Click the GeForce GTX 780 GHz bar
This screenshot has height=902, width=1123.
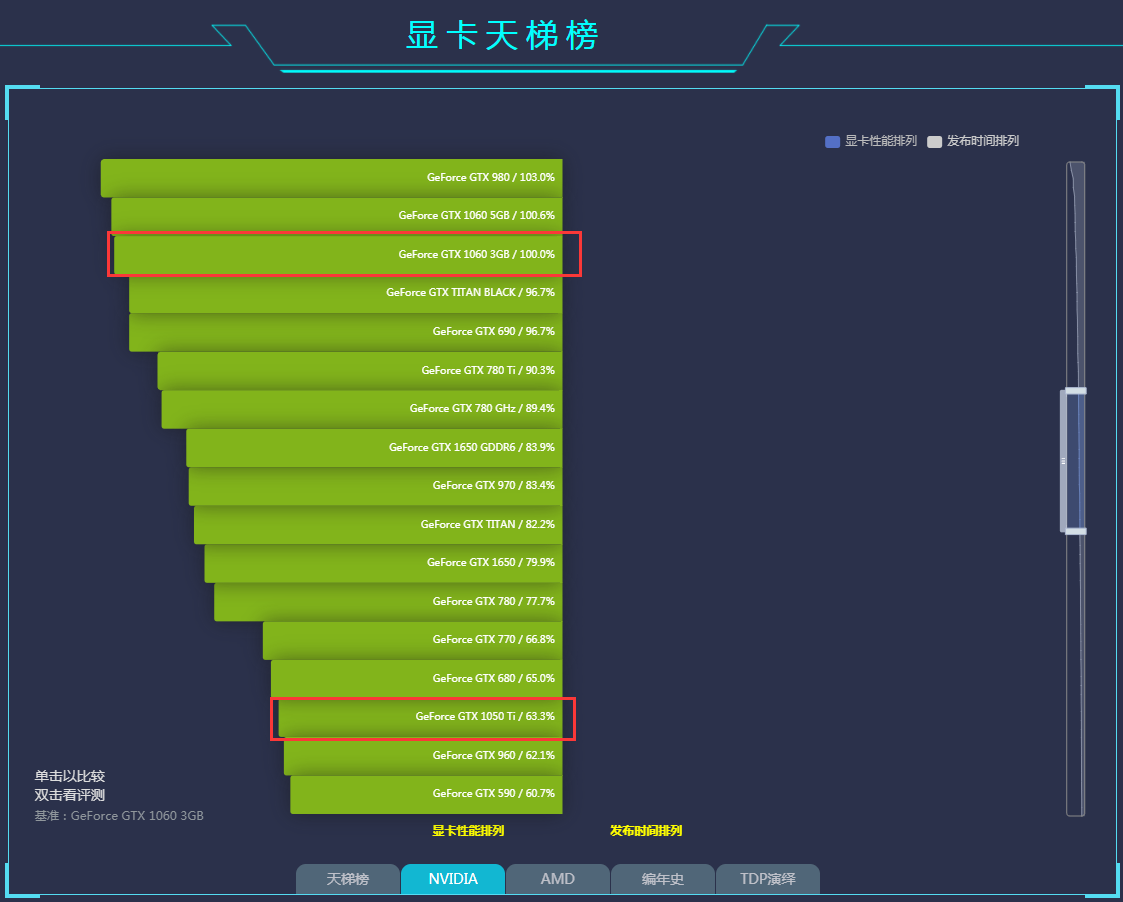click(362, 409)
